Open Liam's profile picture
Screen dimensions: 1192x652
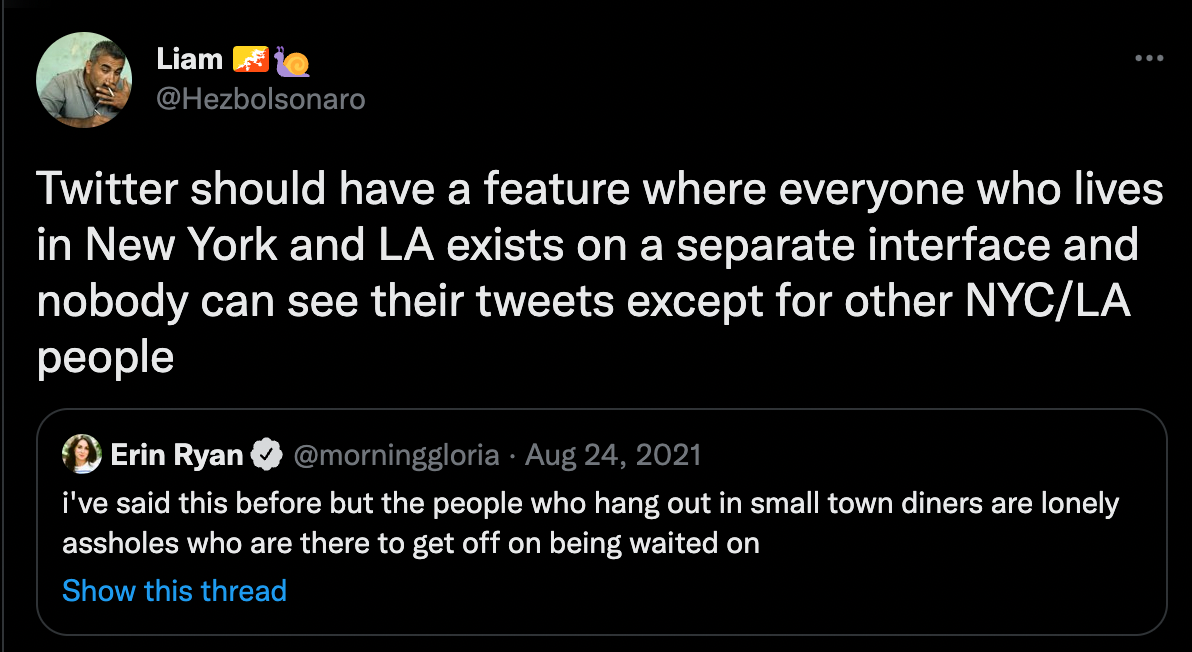pos(84,80)
